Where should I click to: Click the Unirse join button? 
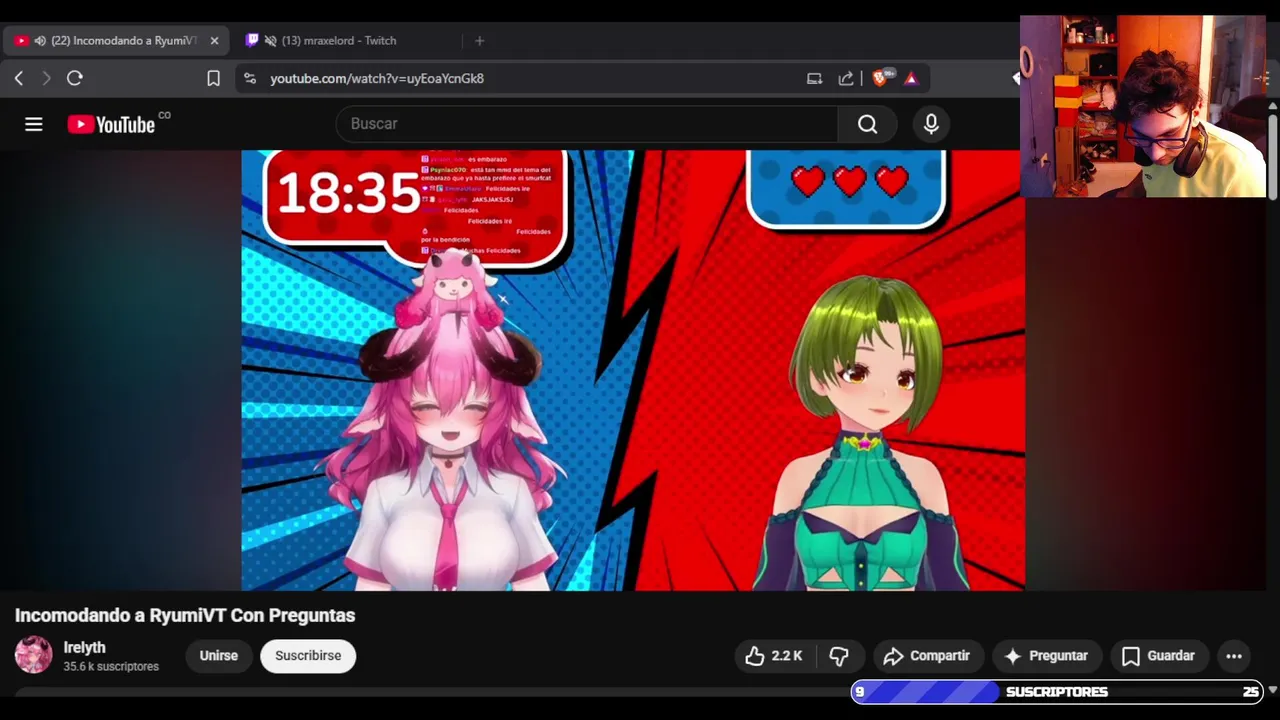coord(218,656)
